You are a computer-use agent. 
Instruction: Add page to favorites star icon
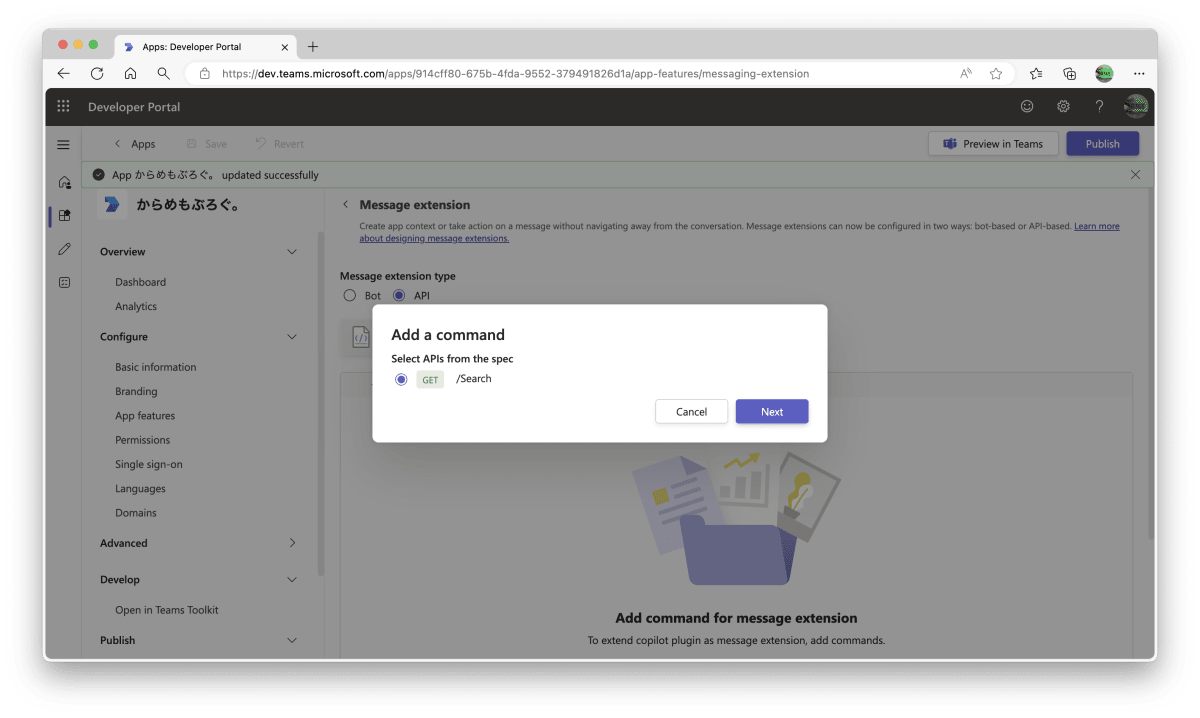tap(996, 73)
